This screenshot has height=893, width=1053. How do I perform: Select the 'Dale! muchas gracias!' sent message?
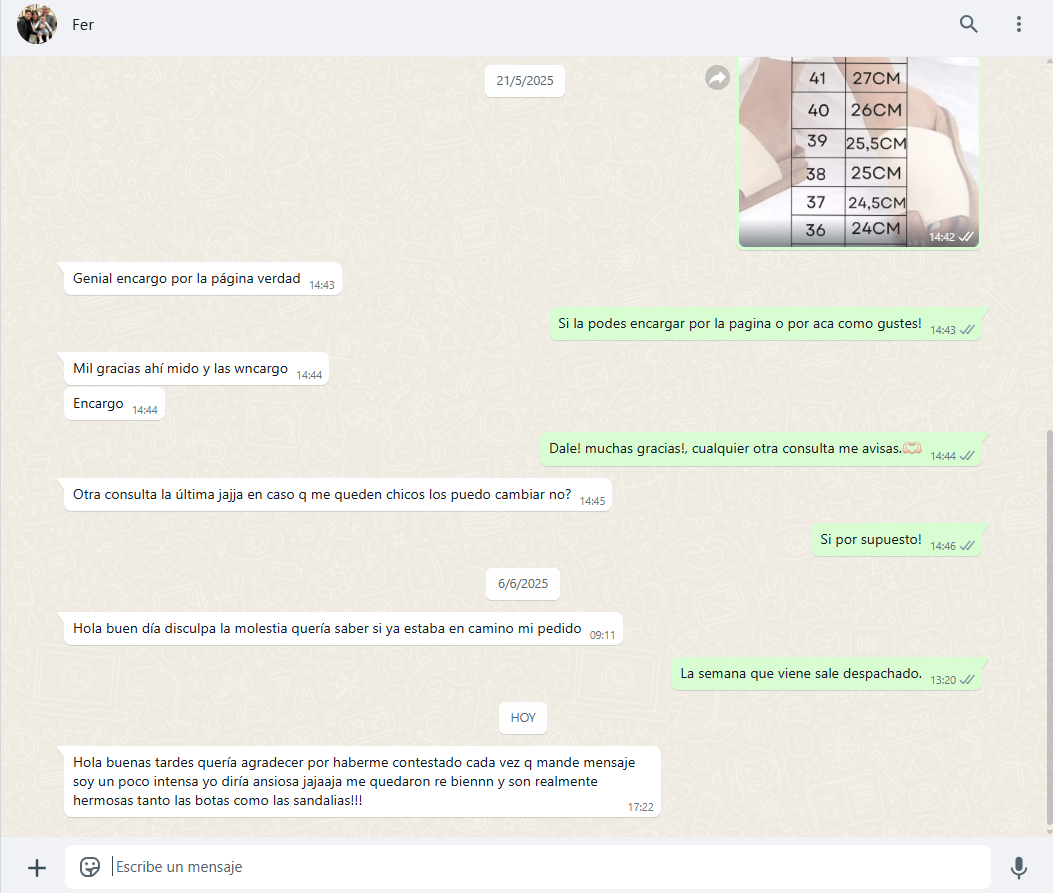coord(761,449)
